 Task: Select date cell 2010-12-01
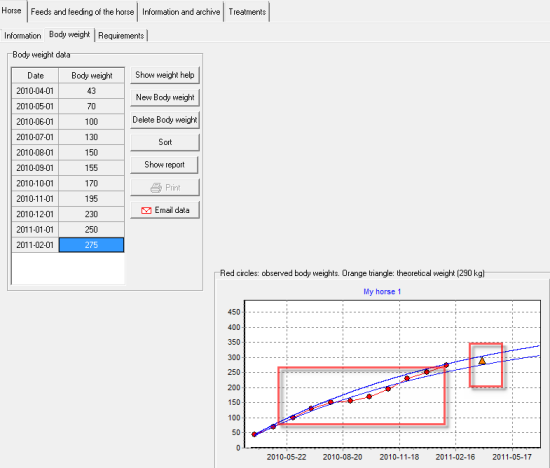pyautogui.click(x=35, y=214)
